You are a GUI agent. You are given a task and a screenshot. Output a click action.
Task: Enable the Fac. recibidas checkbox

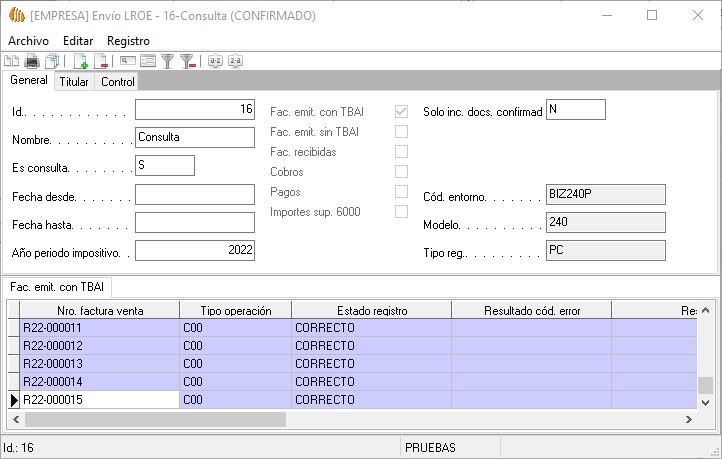tap(401, 151)
